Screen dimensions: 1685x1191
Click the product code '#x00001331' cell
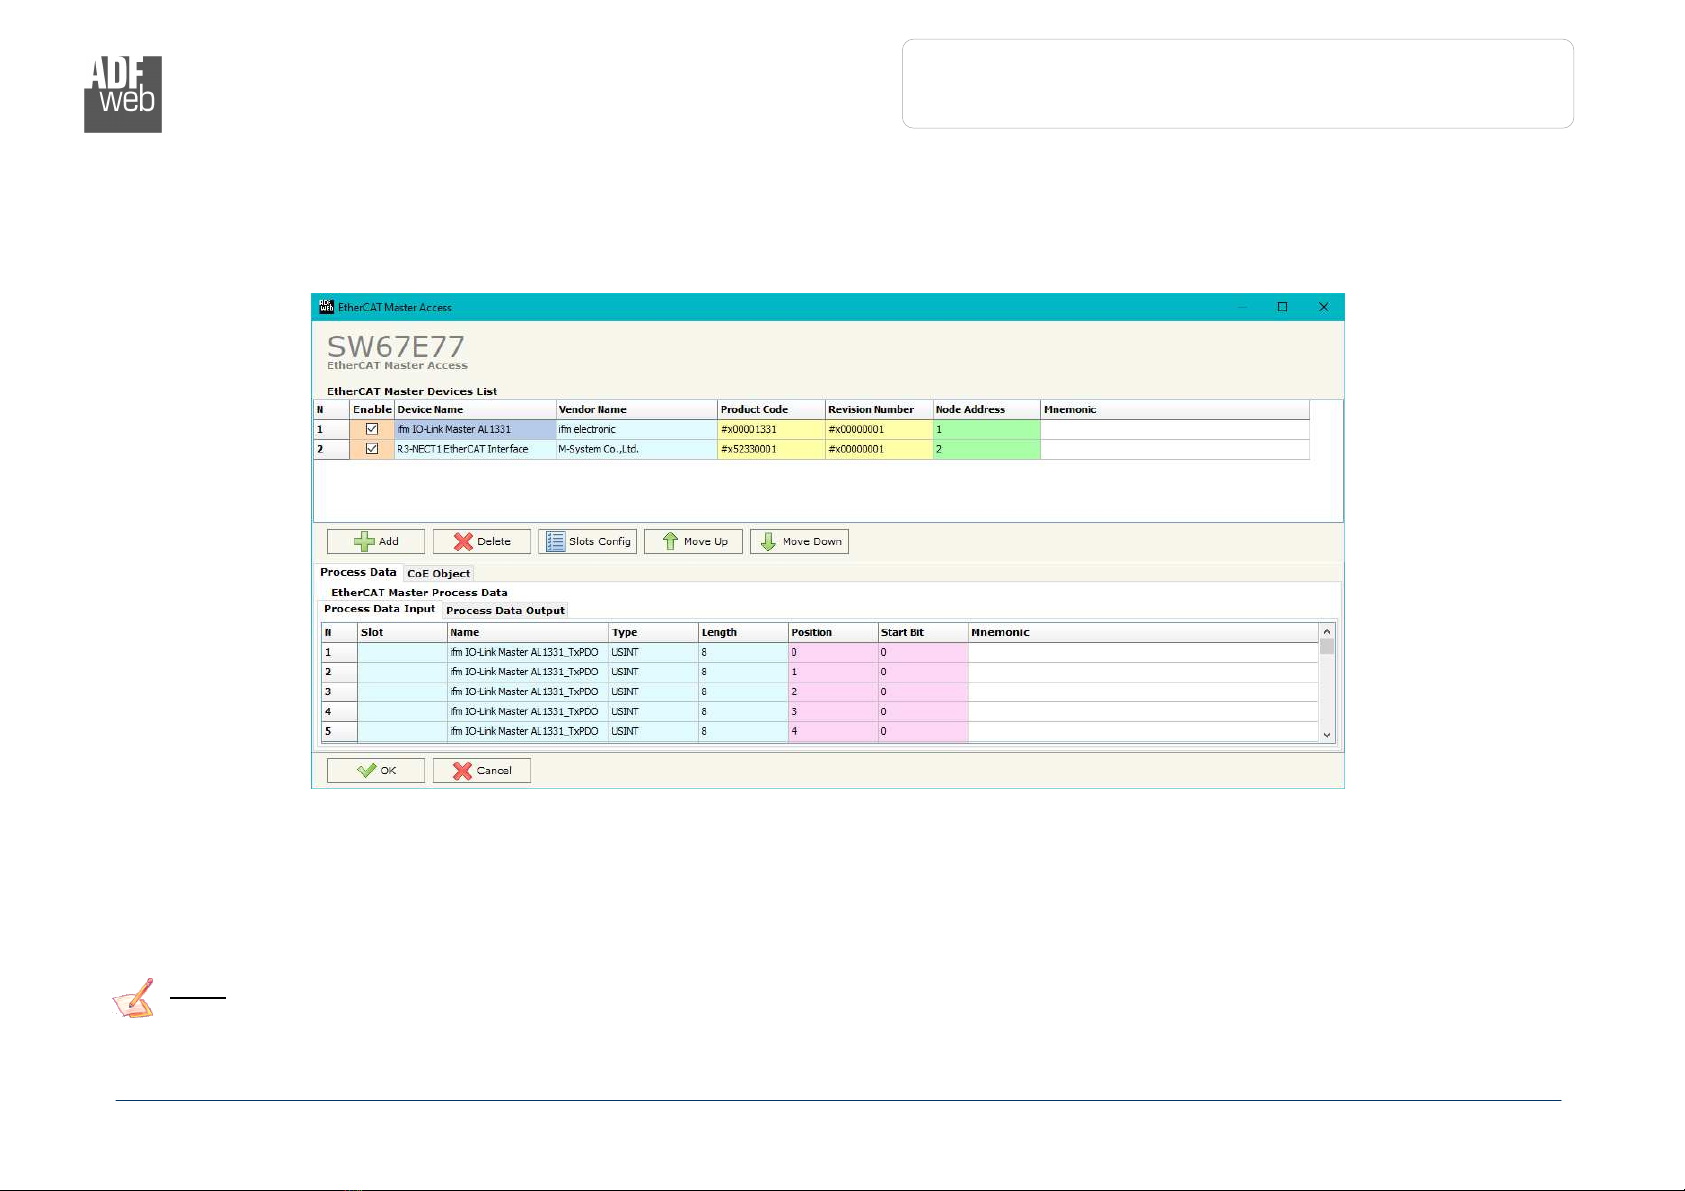point(772,429)
